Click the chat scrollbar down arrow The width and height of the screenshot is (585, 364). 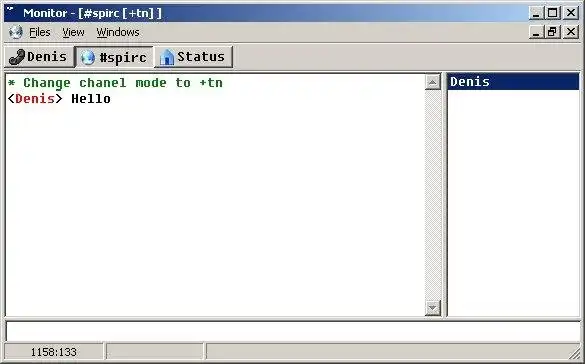(433, 308)
